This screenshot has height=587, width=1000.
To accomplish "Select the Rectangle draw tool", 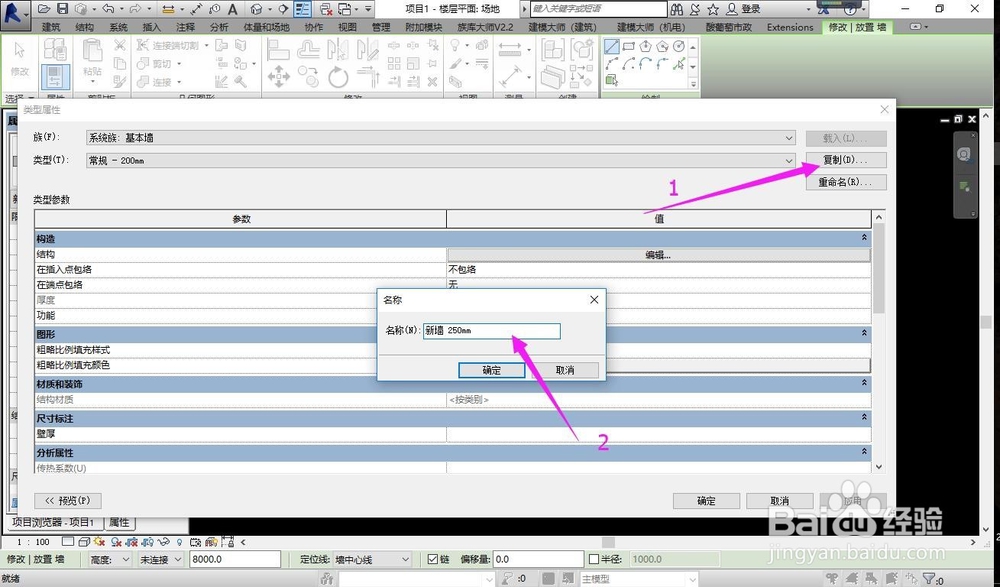I will coord(629,46).
